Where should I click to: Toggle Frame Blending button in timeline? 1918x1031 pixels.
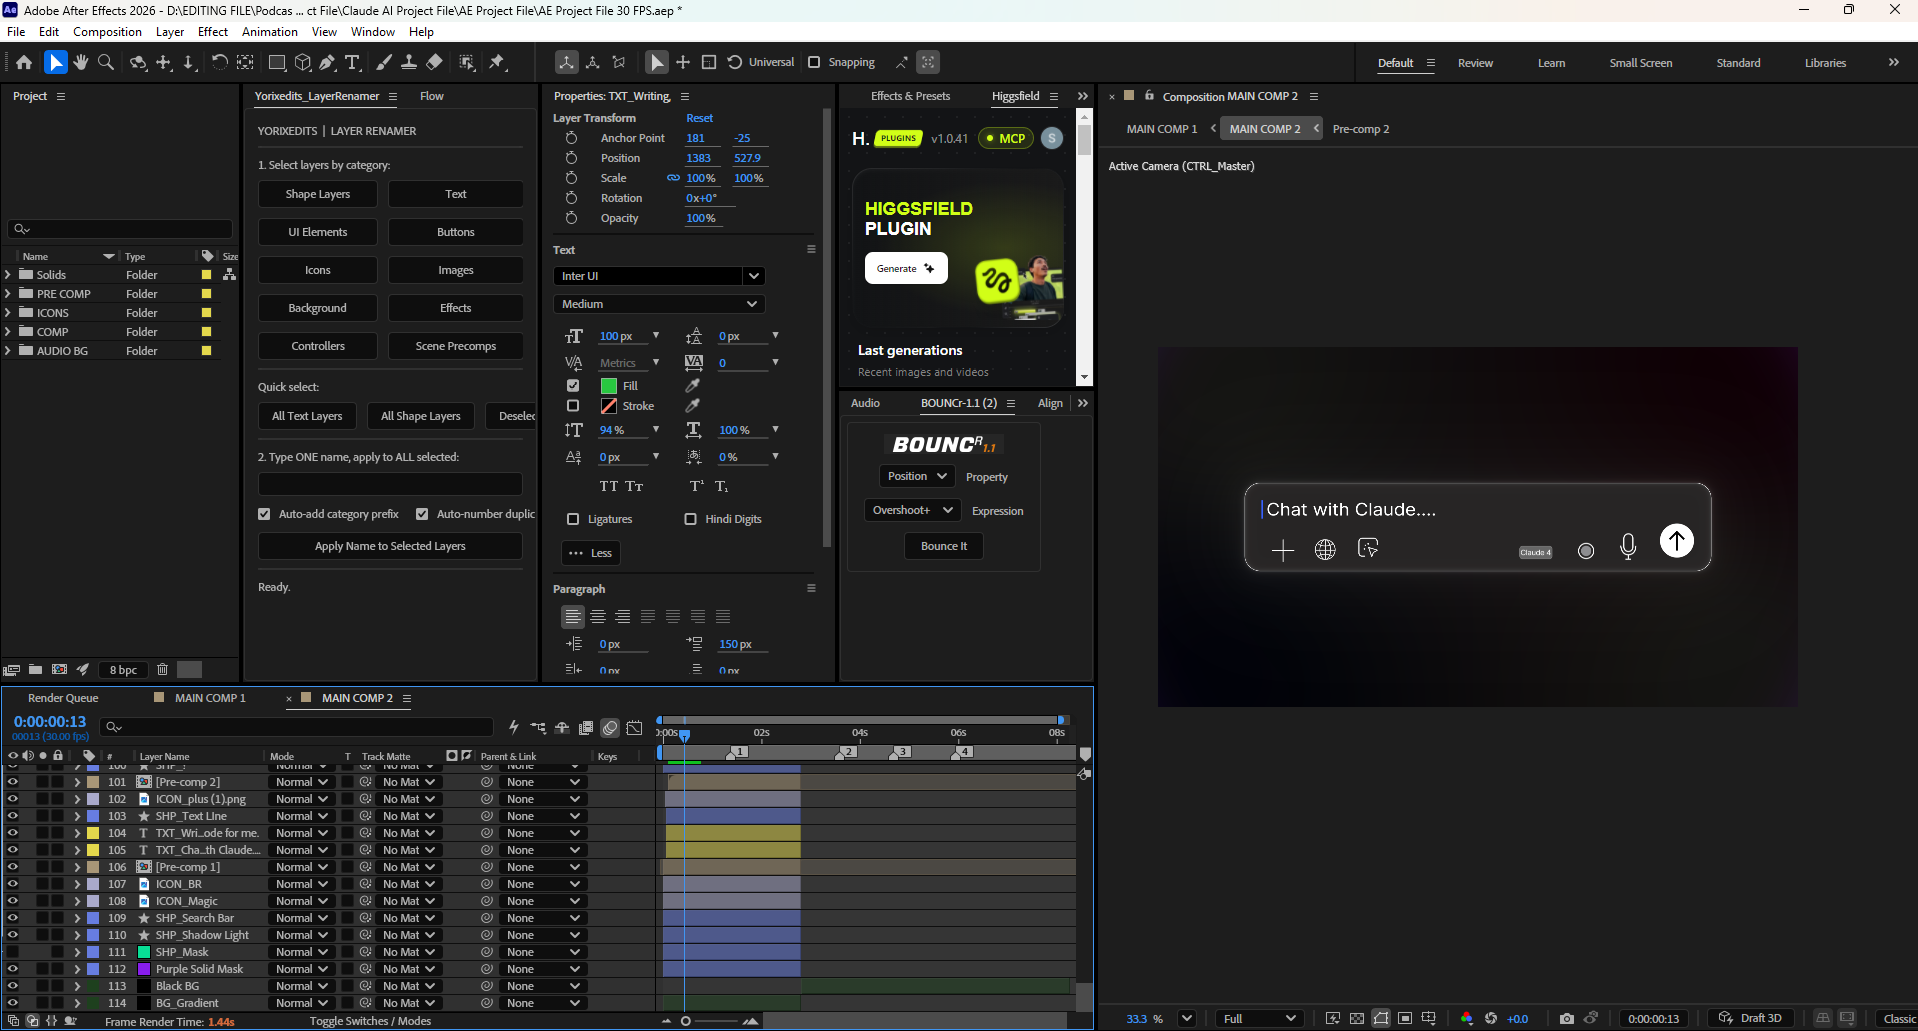pyautogui.click(x=586, y=727)
